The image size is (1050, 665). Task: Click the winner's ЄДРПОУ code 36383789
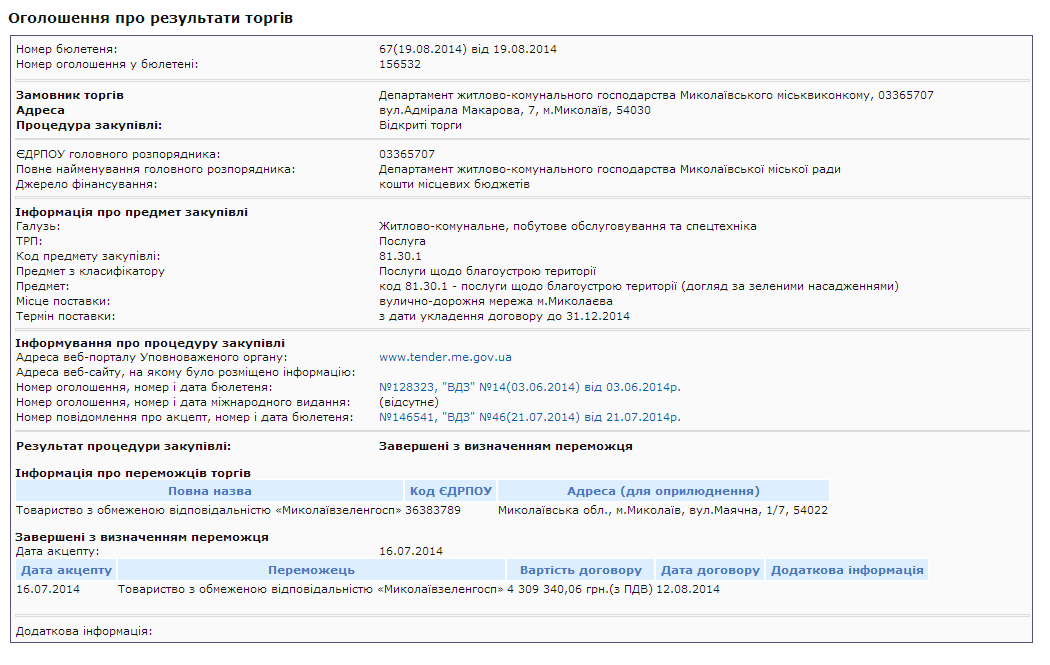pos(433,510)
